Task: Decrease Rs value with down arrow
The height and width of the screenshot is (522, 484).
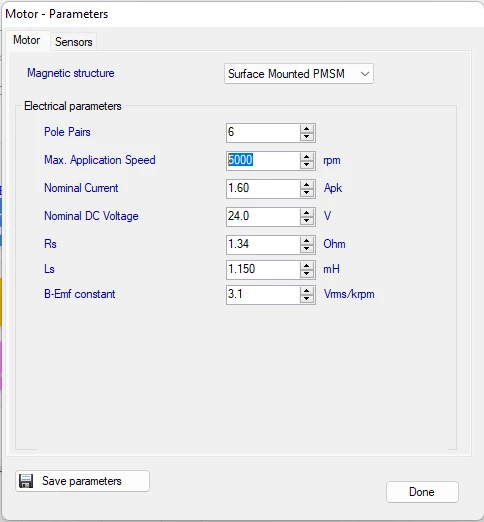Action: click(x=307, y=249)
